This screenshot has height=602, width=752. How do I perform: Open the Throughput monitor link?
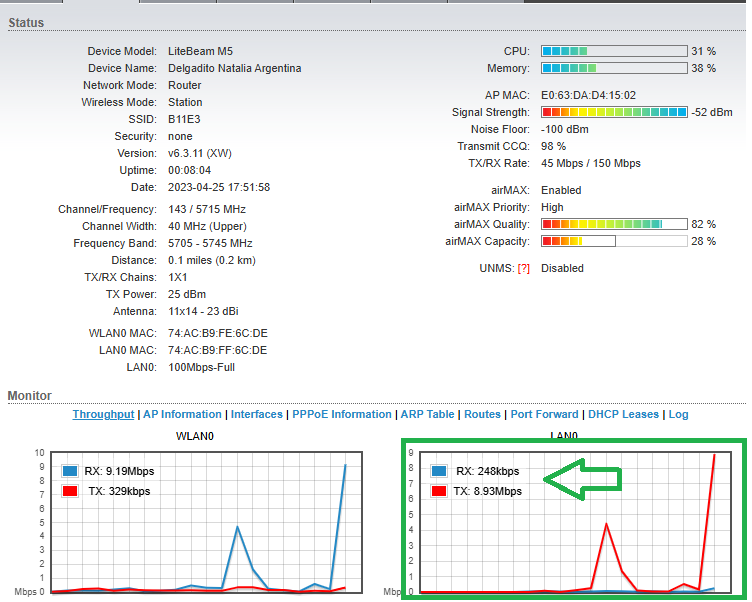point(103,414)
